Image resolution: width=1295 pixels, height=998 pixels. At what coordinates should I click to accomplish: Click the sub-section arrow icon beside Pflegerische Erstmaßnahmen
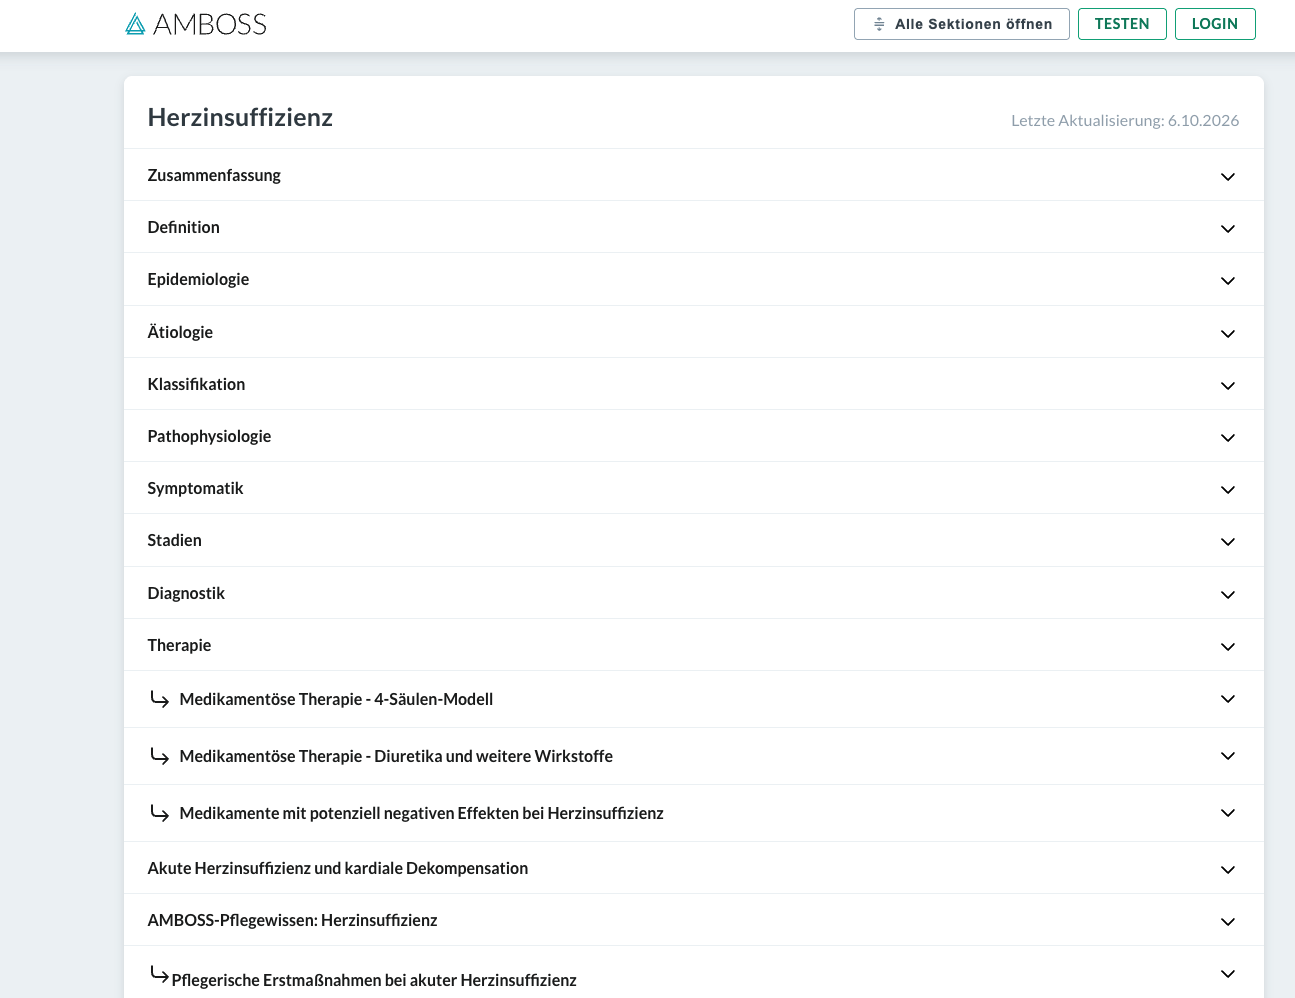point(159,973)
